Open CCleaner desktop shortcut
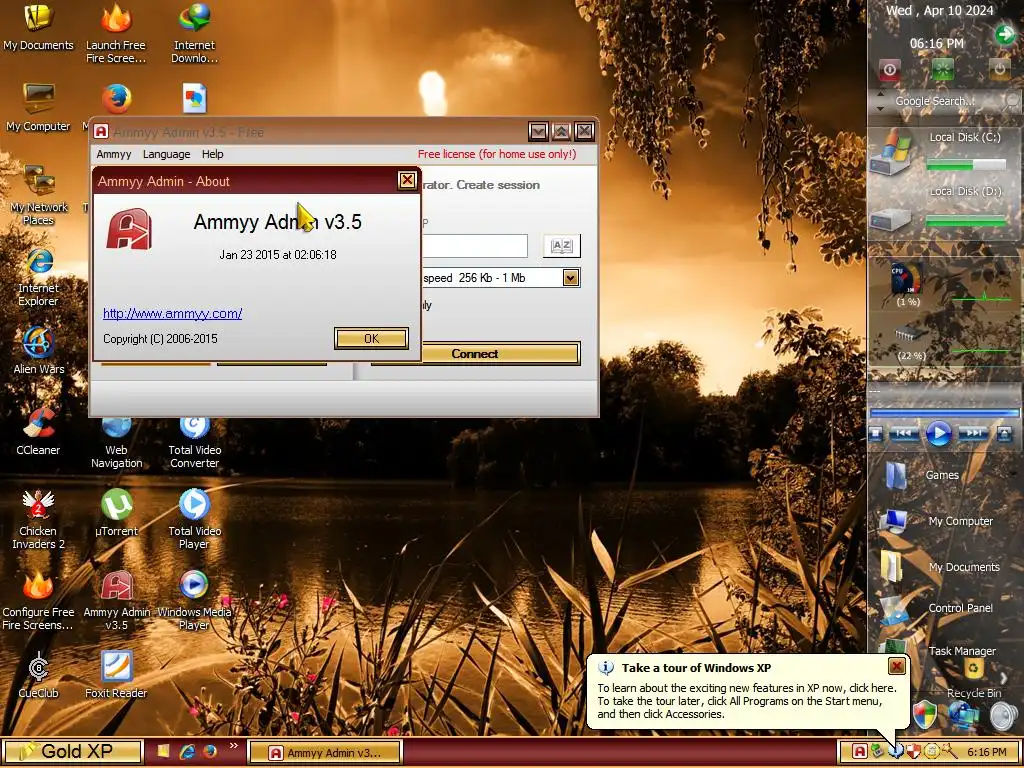Screen dimensions: 1024x768 coord(38,432)
